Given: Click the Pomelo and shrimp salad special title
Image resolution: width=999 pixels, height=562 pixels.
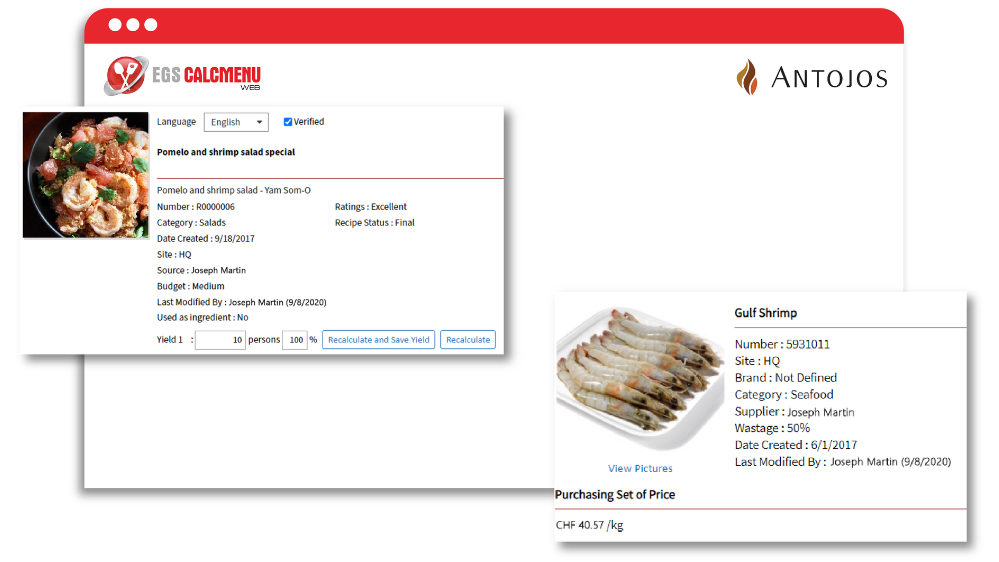Looking at the screenshot, I should tap(226, 152).
